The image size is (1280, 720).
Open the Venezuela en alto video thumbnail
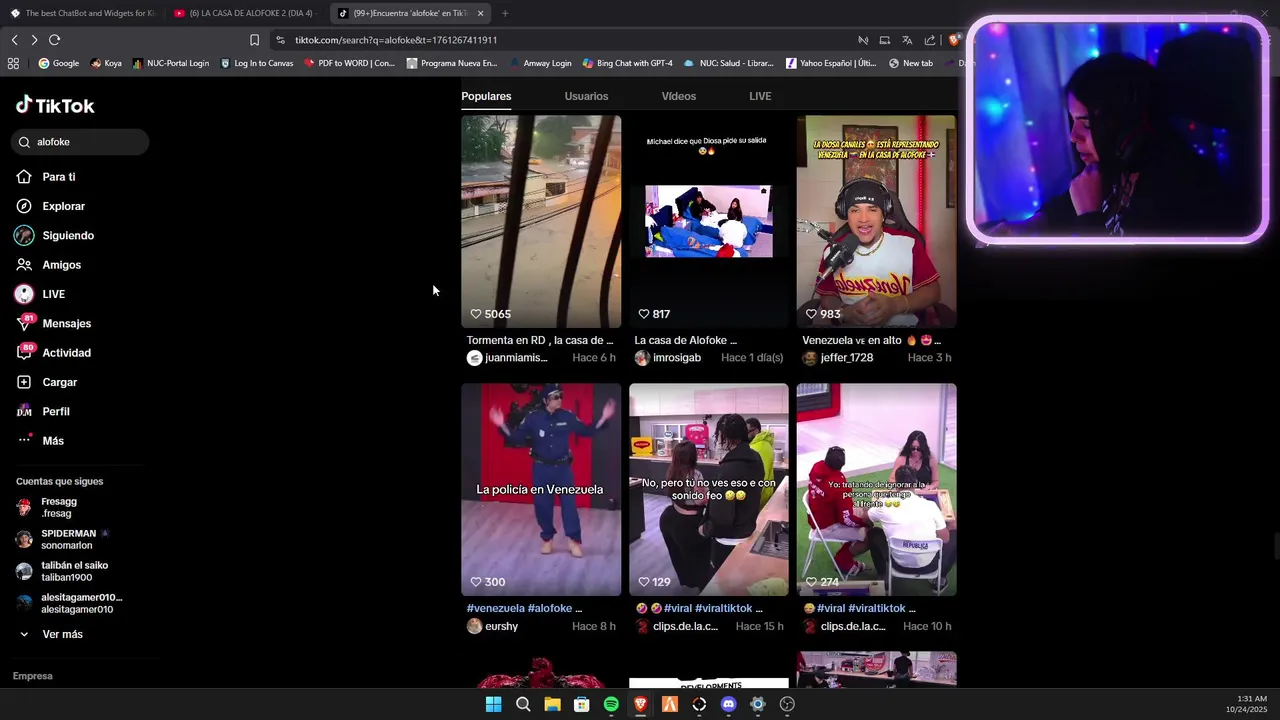tap(876, 221)
